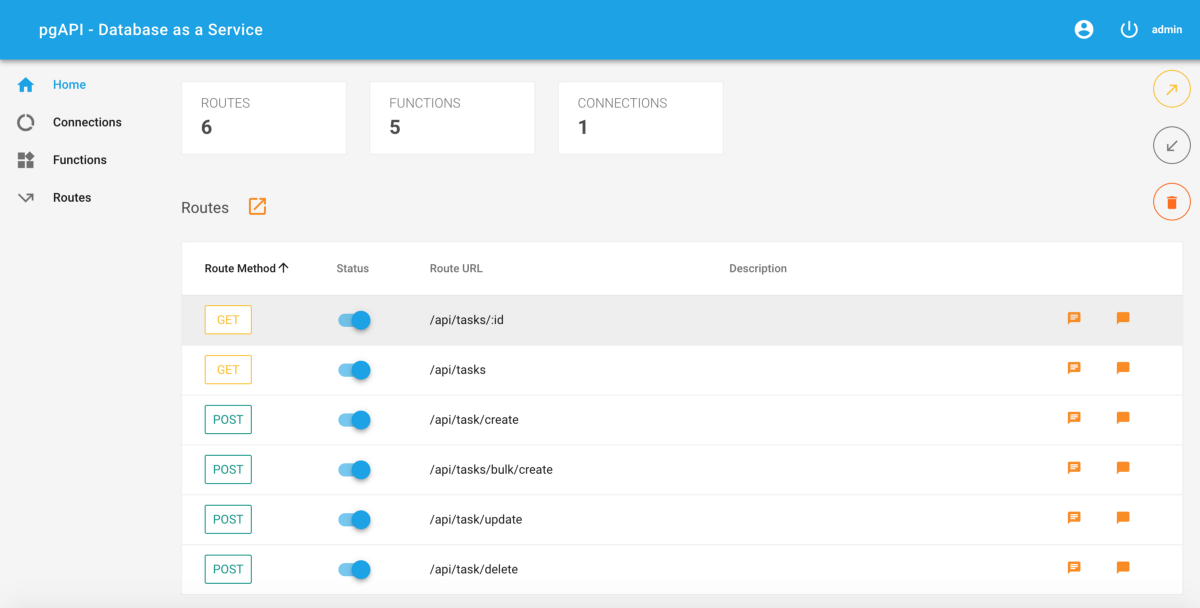Click the CONNECTIONS 1 summary card

coord(640,118)
